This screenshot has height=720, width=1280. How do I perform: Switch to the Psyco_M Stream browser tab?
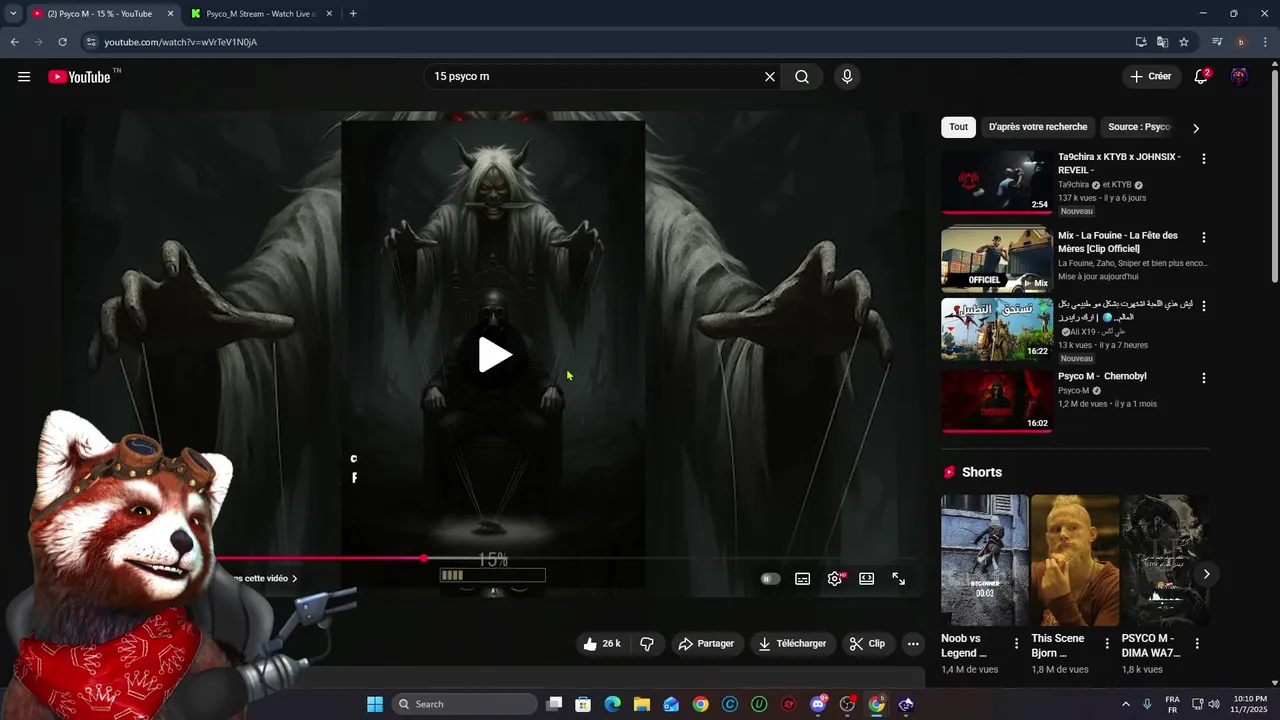(262, 14)
